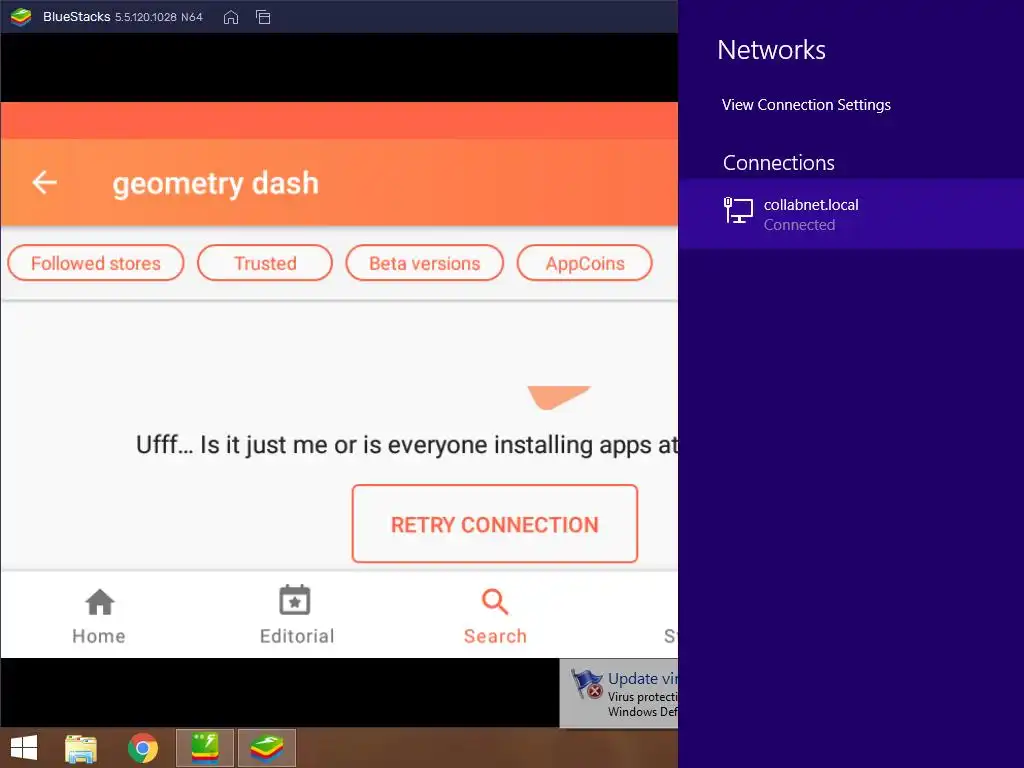Open the Home tab in bottom navigation
The width and height of the screenshot is (1024, 768).
click(99, 616)
